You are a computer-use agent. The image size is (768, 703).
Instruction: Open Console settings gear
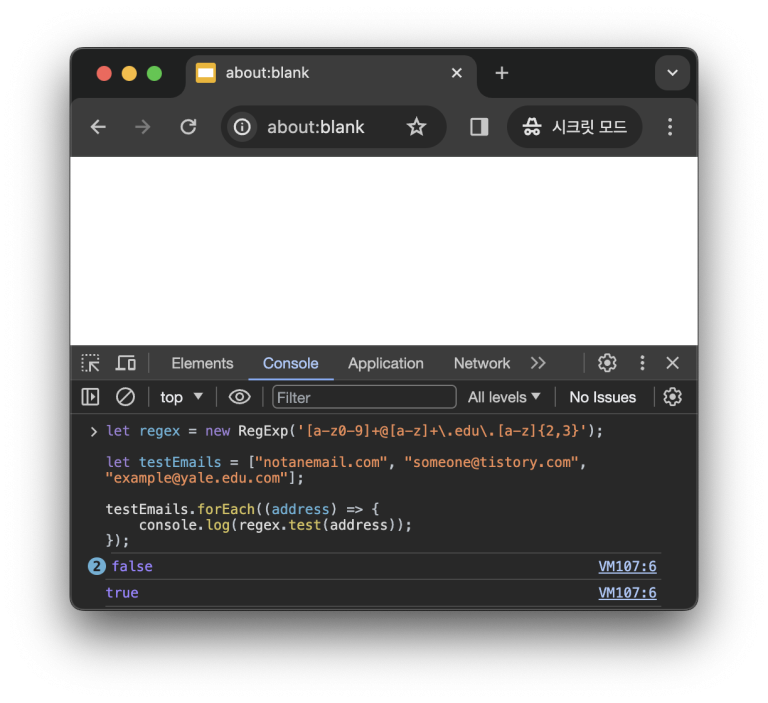pyautogui.click(x=672, y=397)
